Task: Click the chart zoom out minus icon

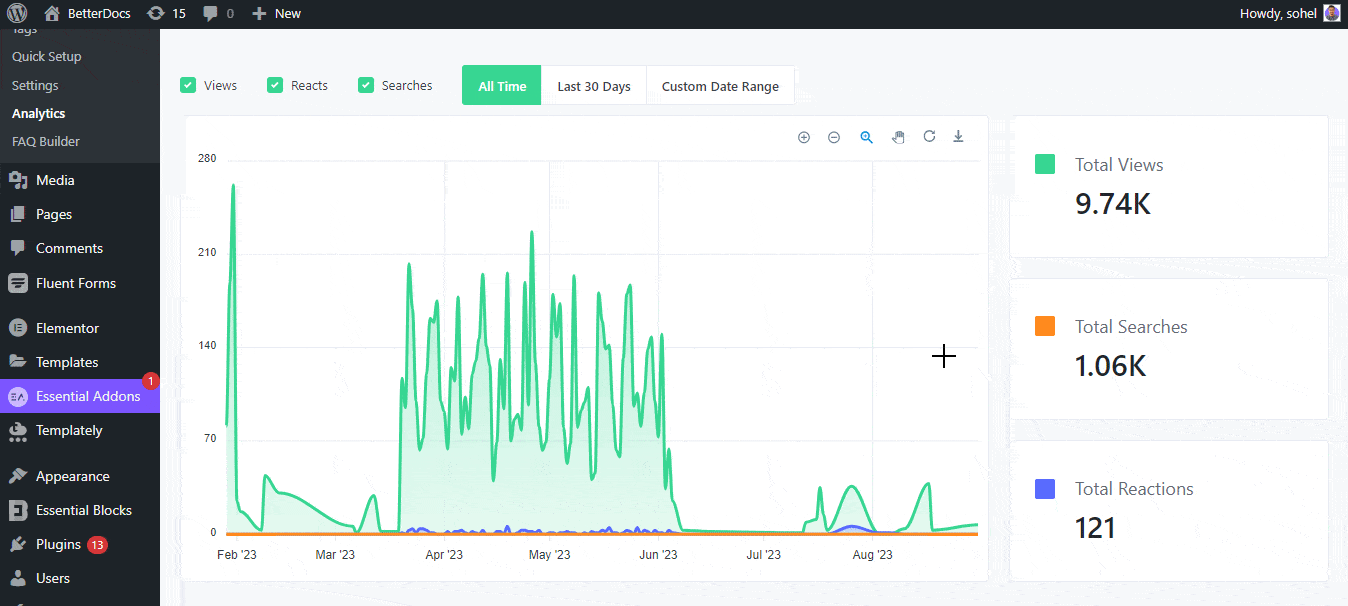Action: point(834,137)
